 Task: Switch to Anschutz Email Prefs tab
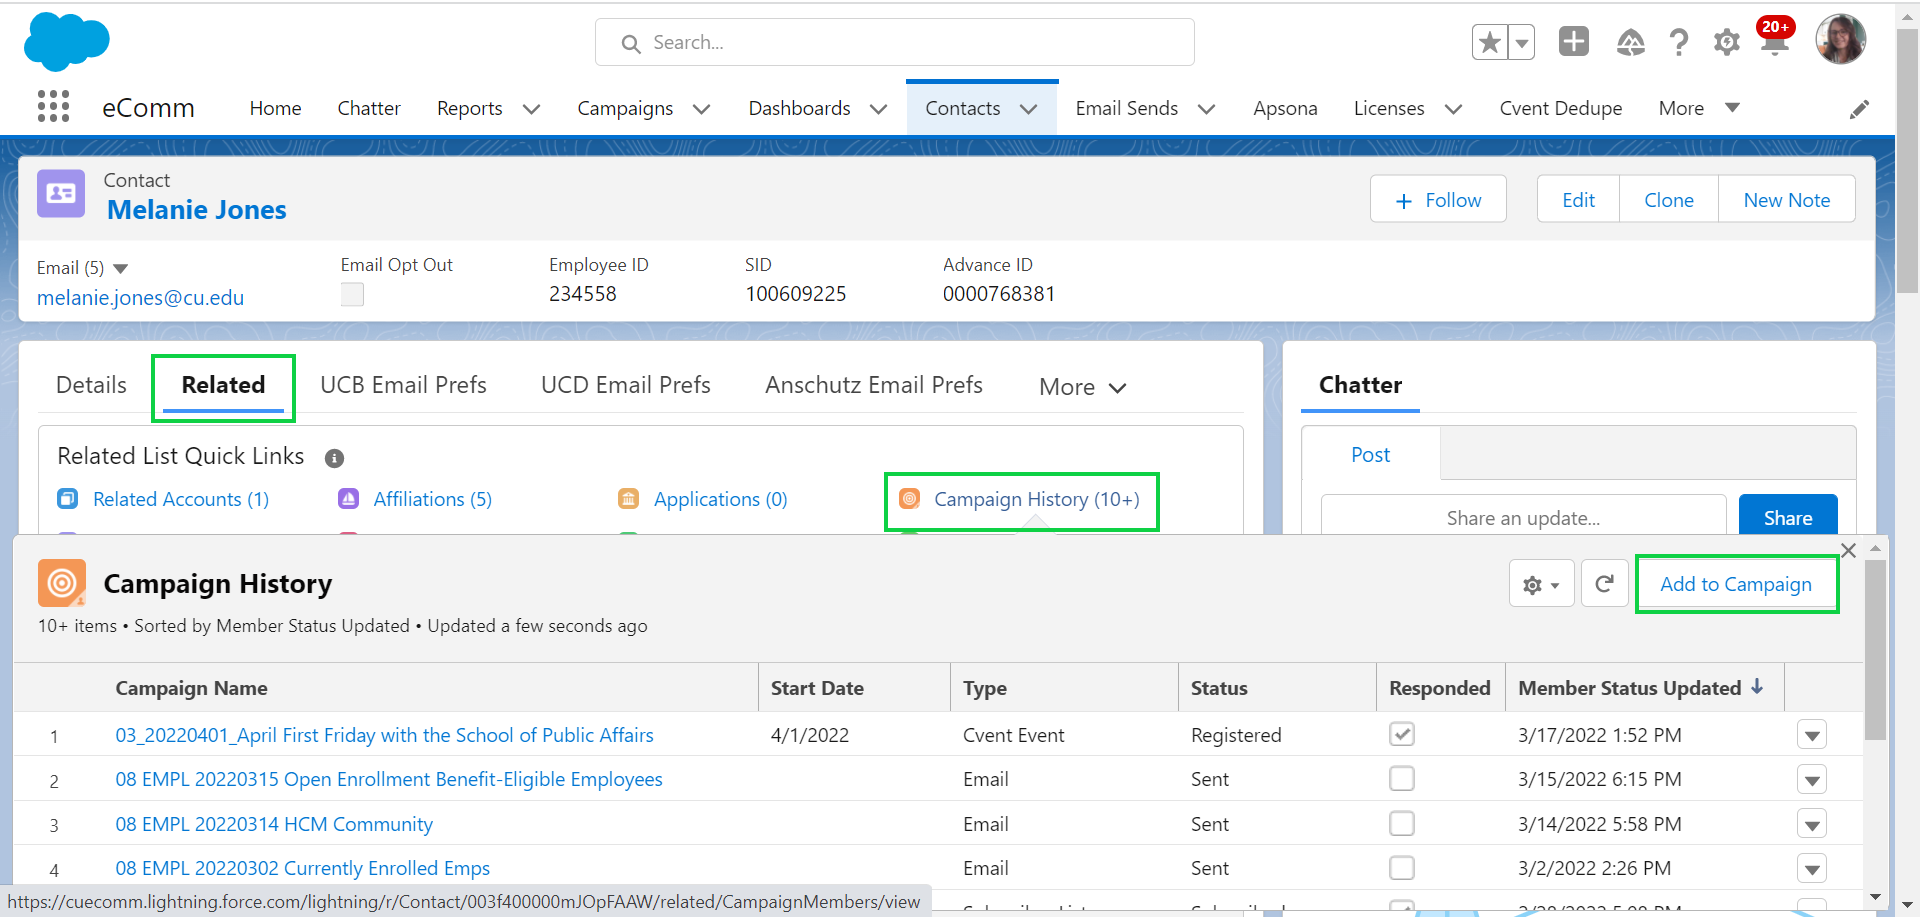click(874, 385)
